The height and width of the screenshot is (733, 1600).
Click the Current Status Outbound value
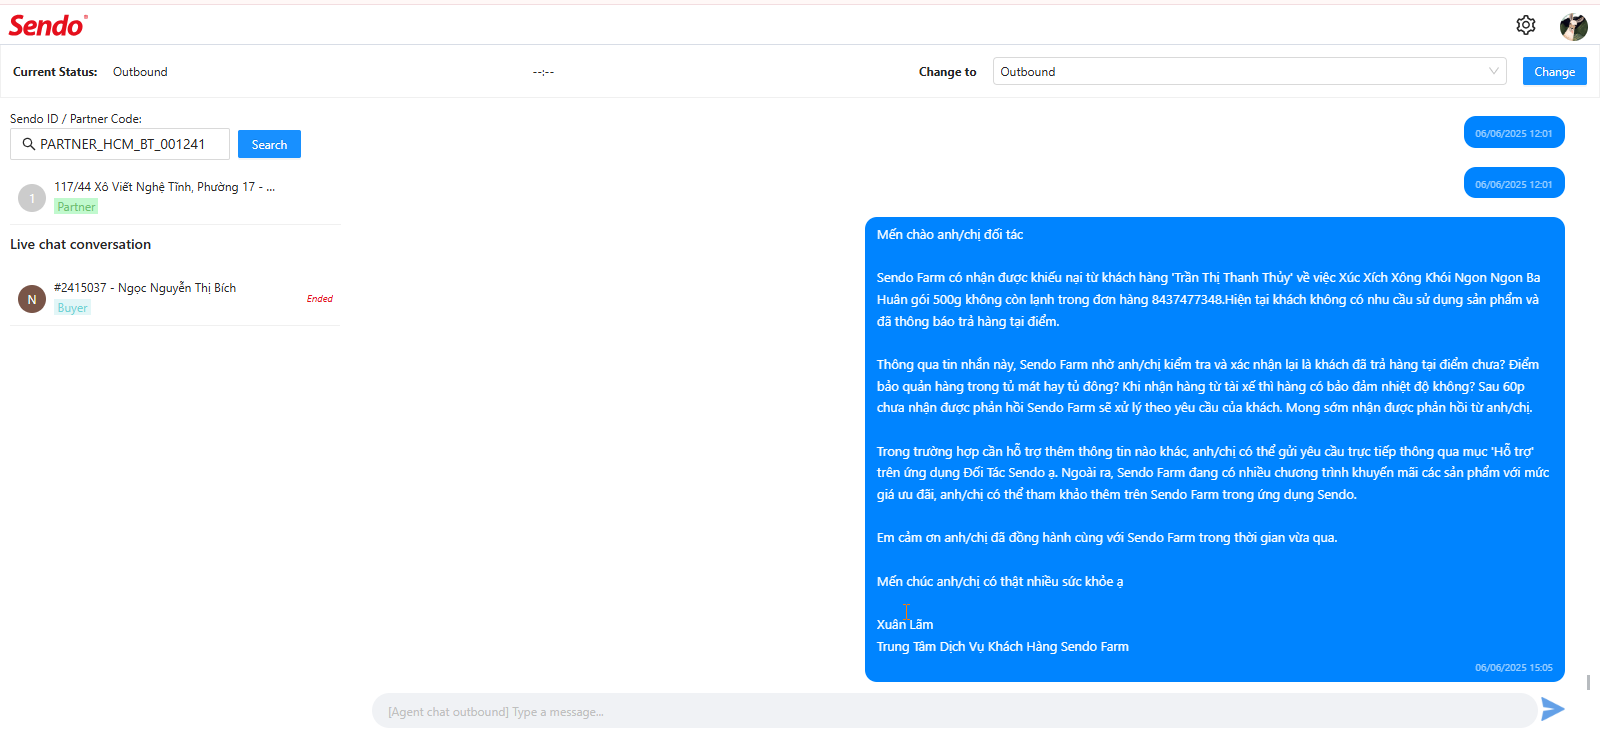pos(140,72)
